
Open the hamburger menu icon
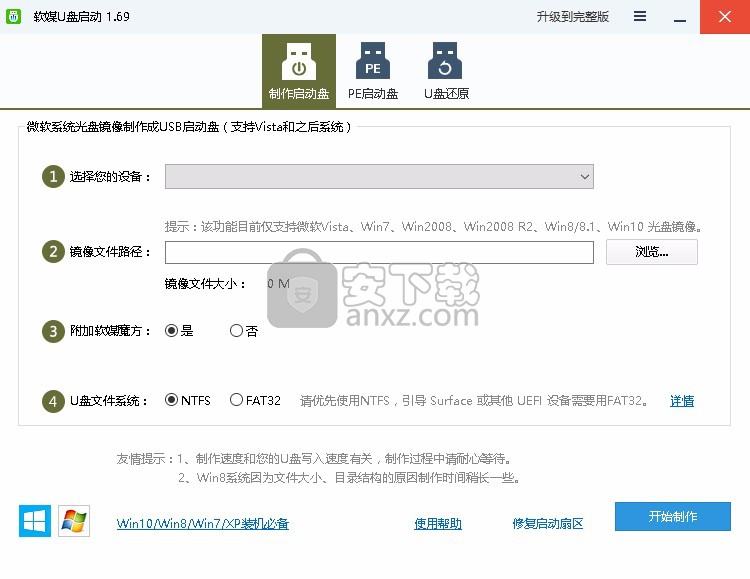coord(640,16)
